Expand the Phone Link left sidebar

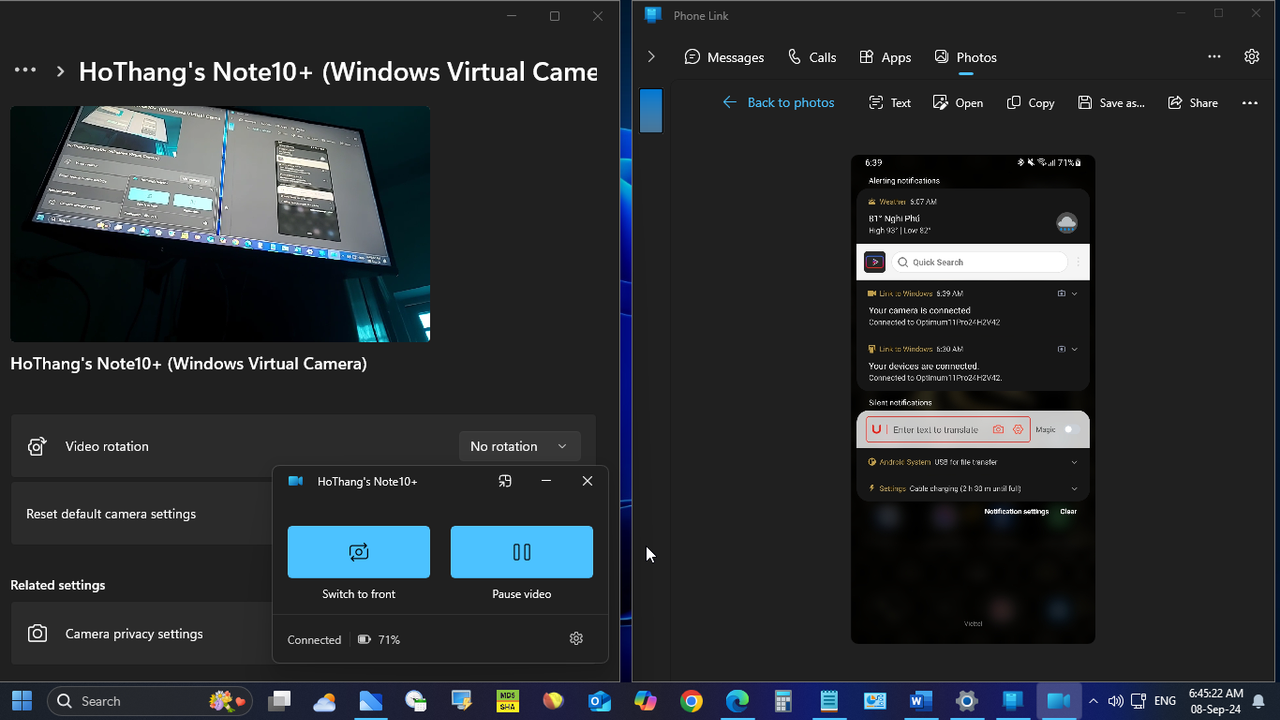(x=651, y=56)
